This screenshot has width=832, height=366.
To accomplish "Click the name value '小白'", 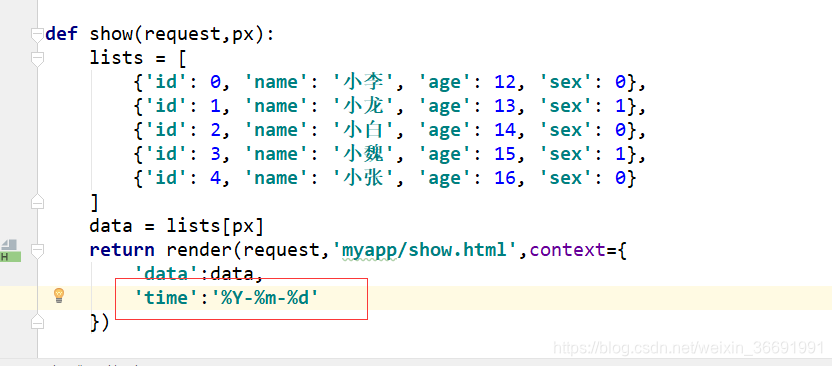I will click(x=363, y=130).
